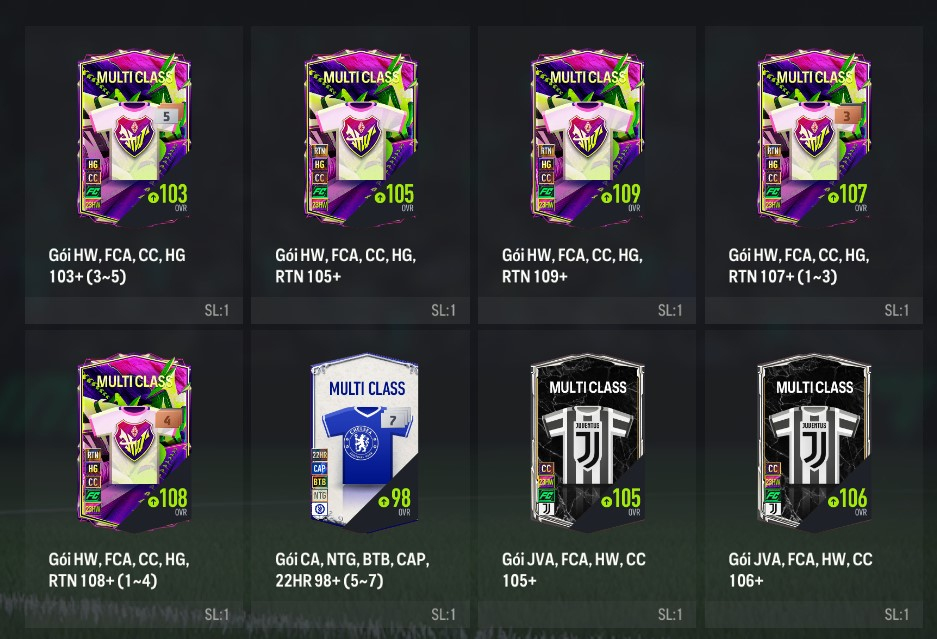Open the 109 OVR Multi Class pack card
Screen dimensions: 937x639
587,138
